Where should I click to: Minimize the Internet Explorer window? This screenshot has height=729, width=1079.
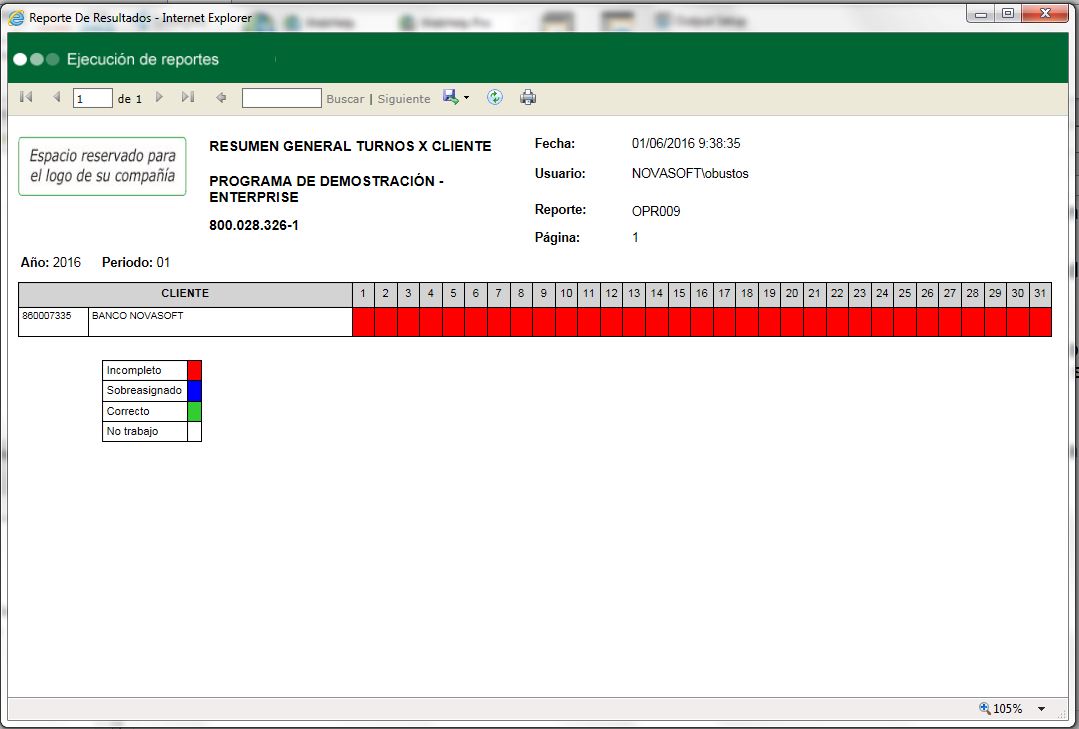(981, 14)
